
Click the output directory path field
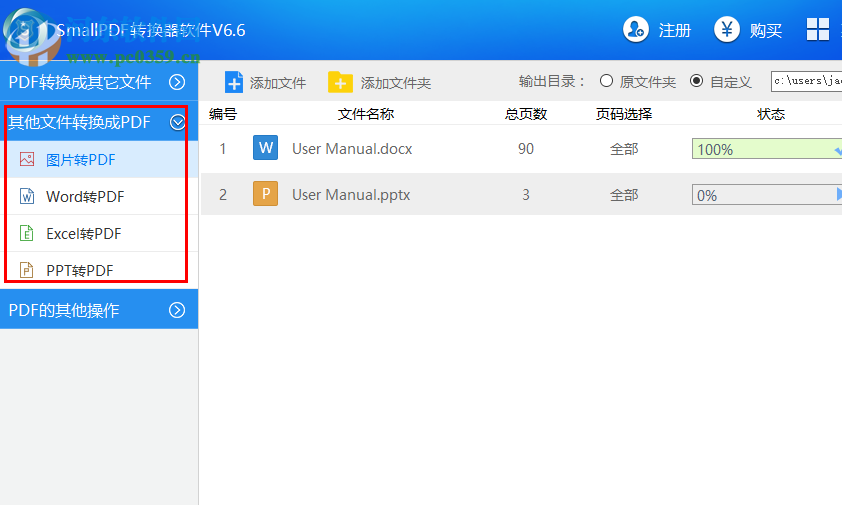click(807, 81)
